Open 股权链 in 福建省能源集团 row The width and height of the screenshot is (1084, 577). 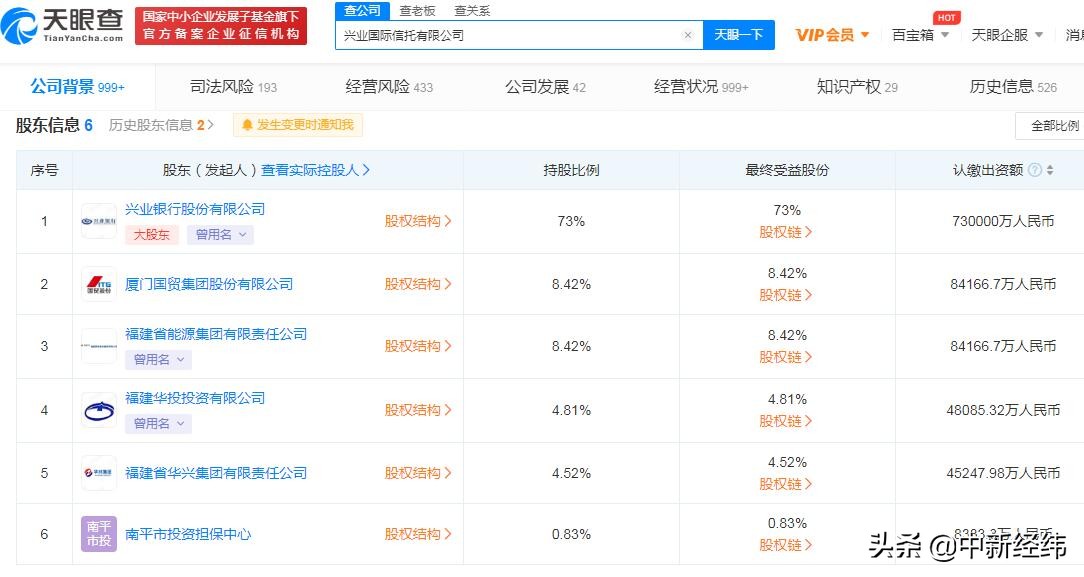[x=785, y=357]
